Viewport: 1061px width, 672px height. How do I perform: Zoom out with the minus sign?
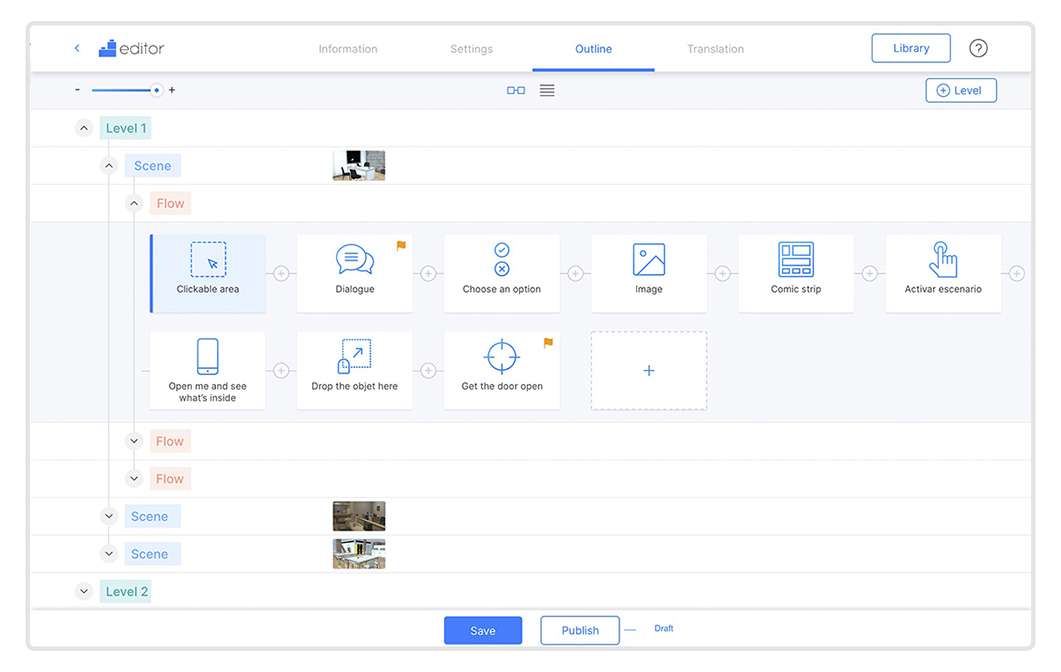click(77, 89)
